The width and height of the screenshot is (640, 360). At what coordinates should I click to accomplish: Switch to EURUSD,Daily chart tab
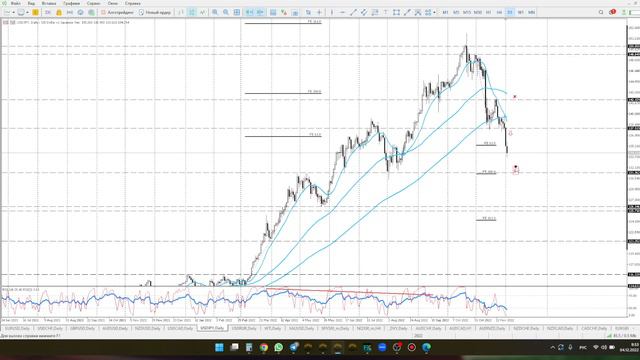pos(17,328)
